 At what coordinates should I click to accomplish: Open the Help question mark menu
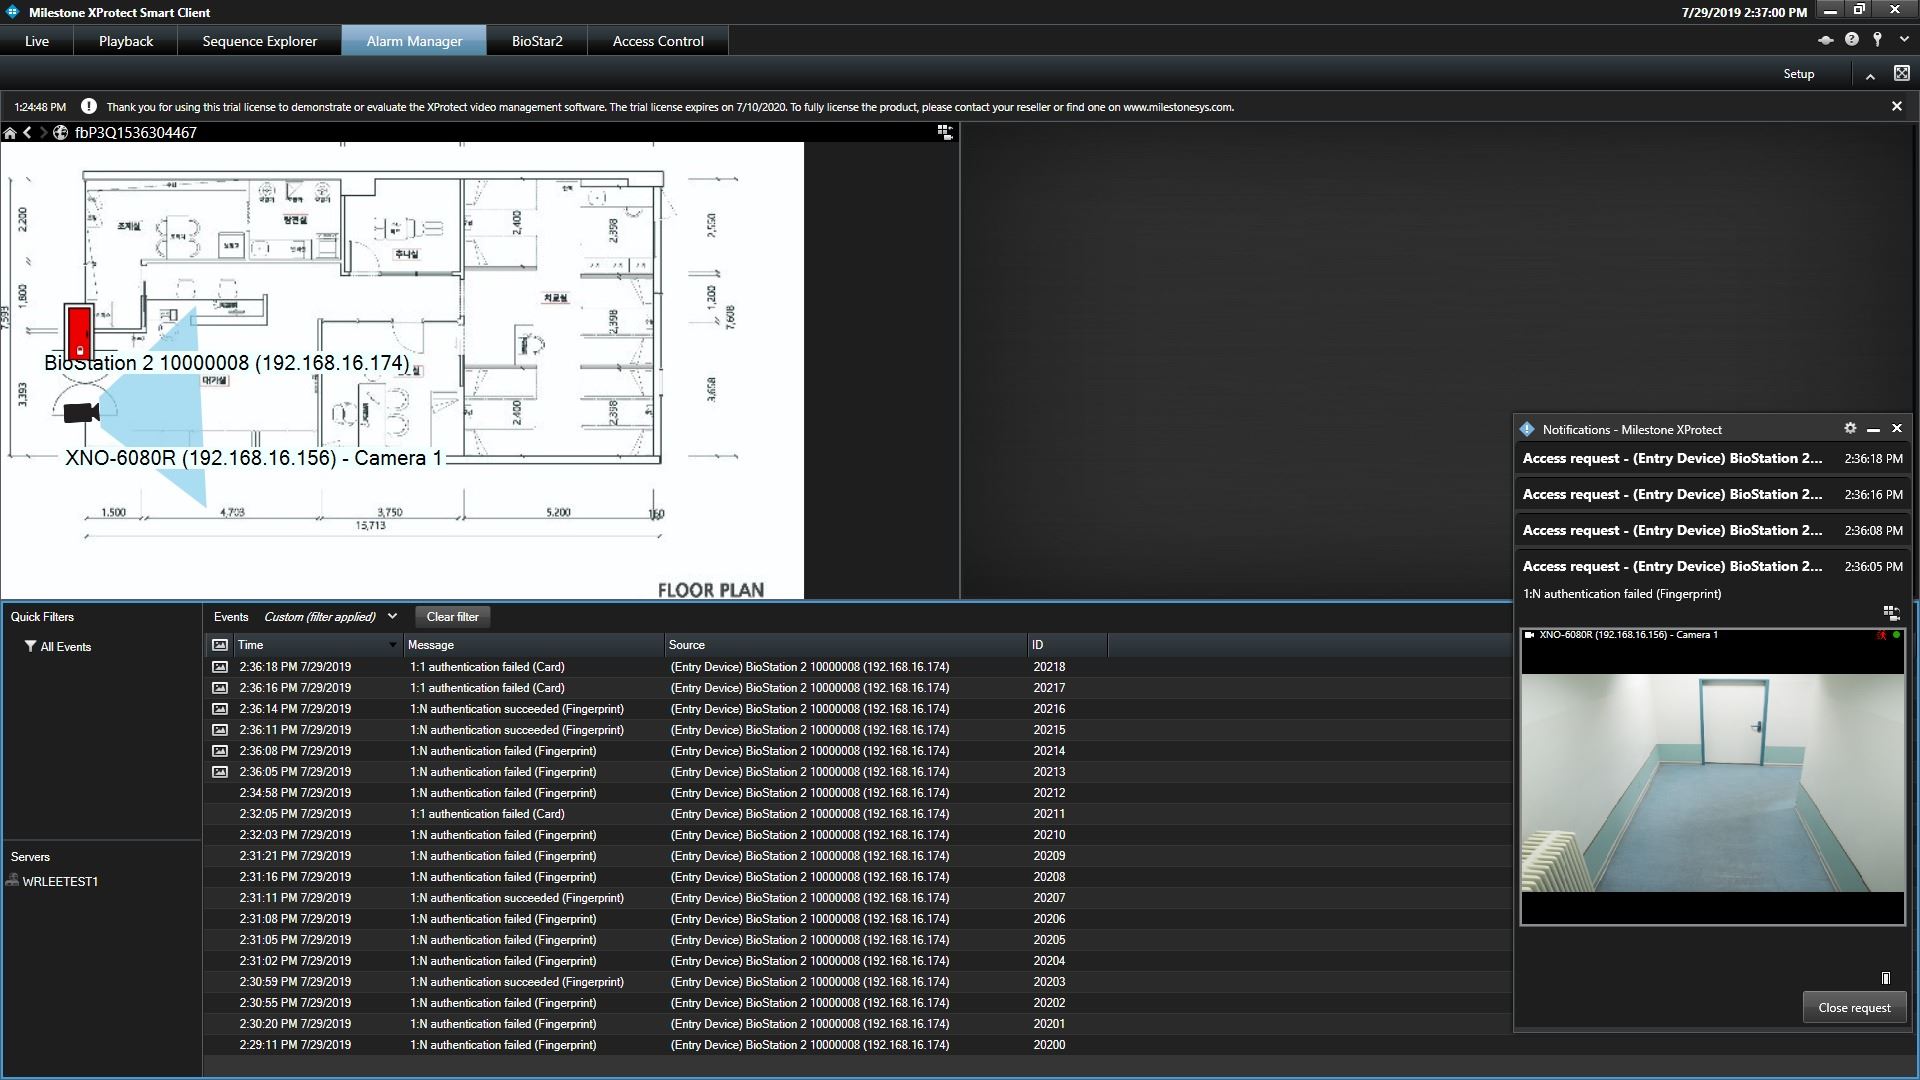1852,40
